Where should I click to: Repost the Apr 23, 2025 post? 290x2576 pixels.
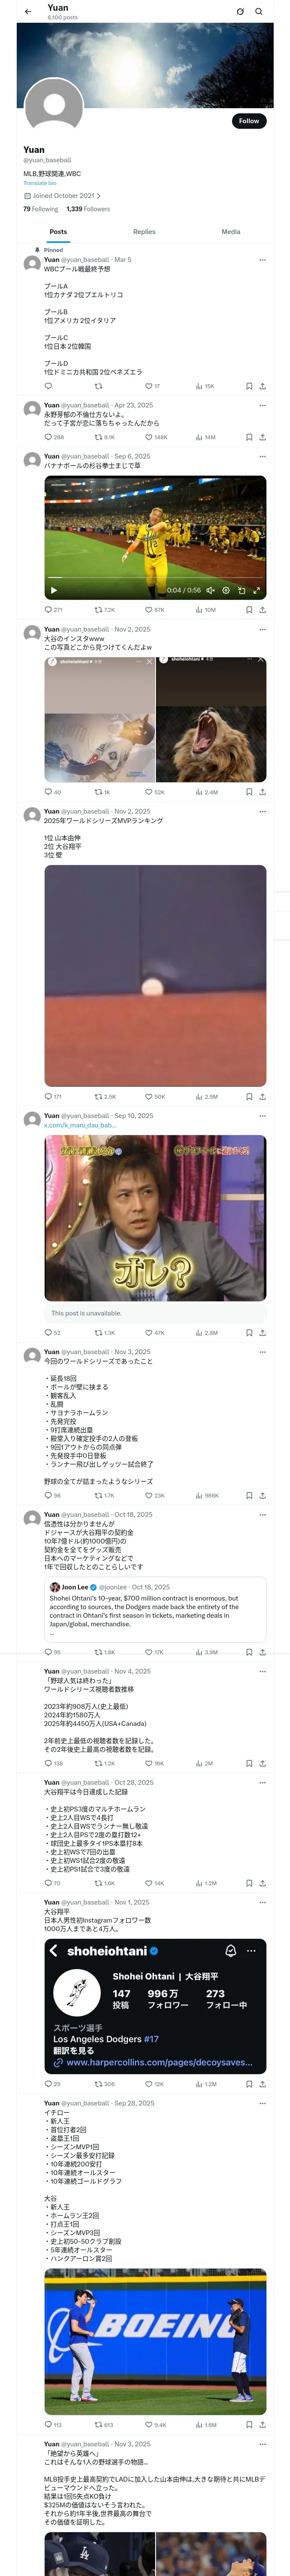[x=104, y=437]
